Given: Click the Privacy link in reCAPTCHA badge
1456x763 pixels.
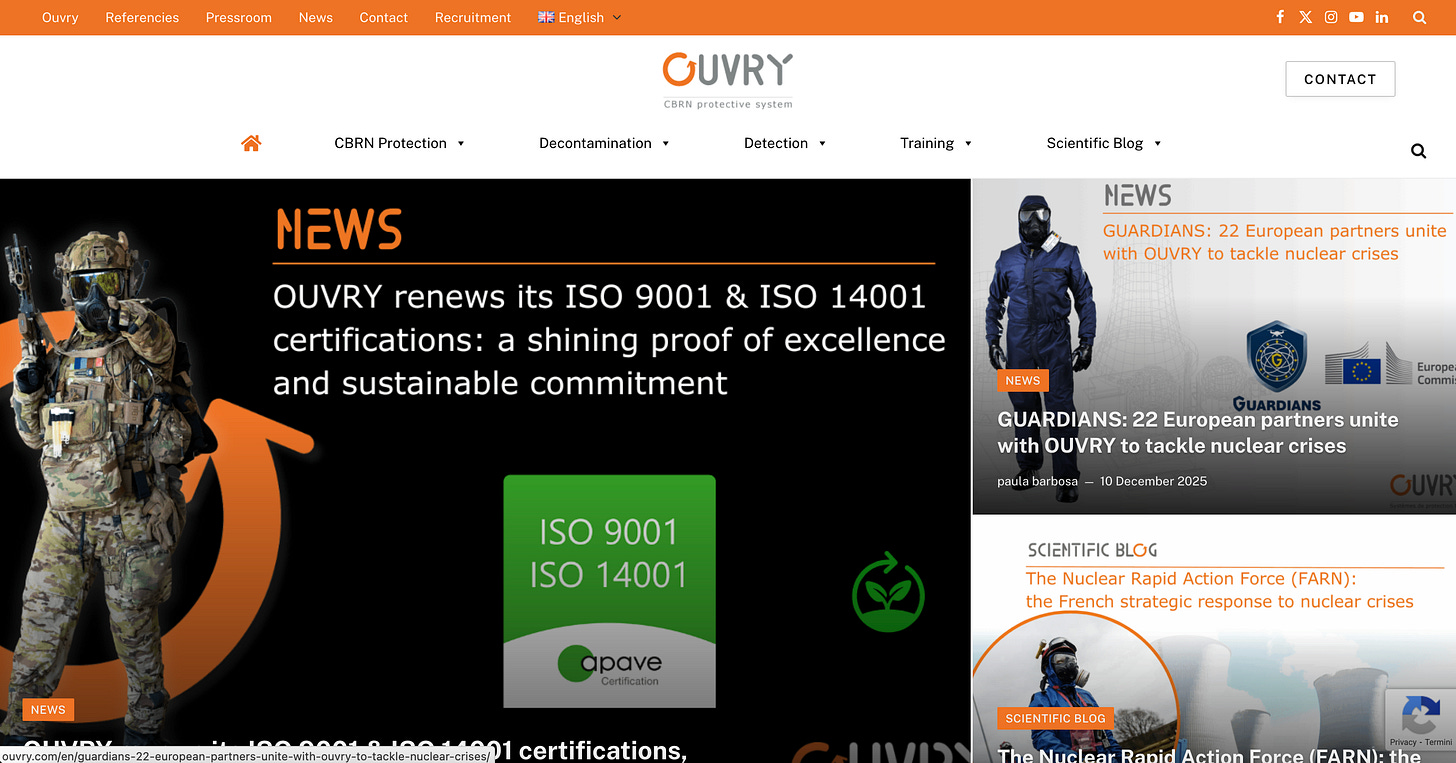Looking at the screenshot, I should point(1403,742).
